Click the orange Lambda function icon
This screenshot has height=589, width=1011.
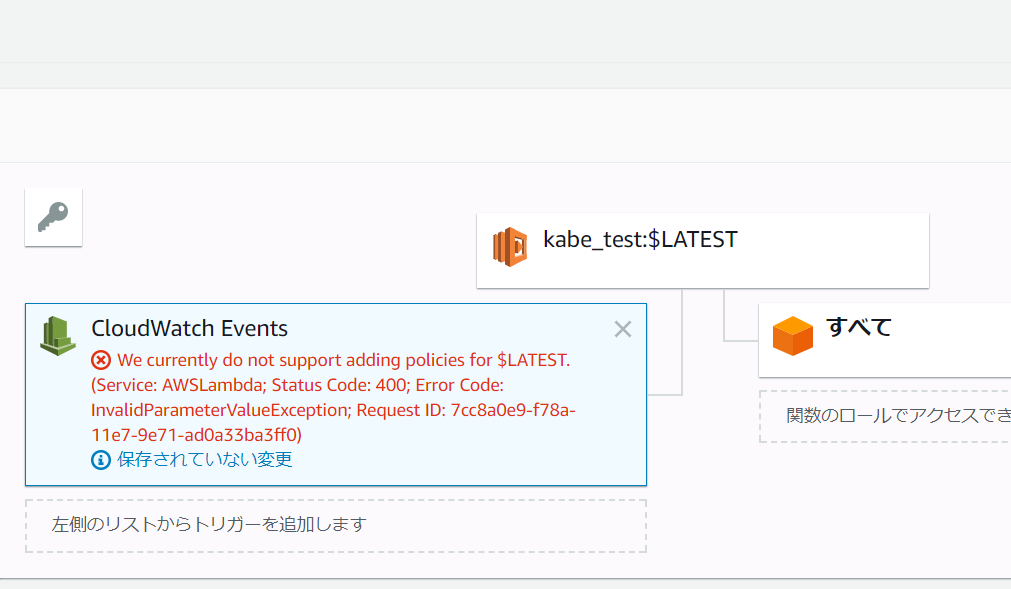click(510, 247)
